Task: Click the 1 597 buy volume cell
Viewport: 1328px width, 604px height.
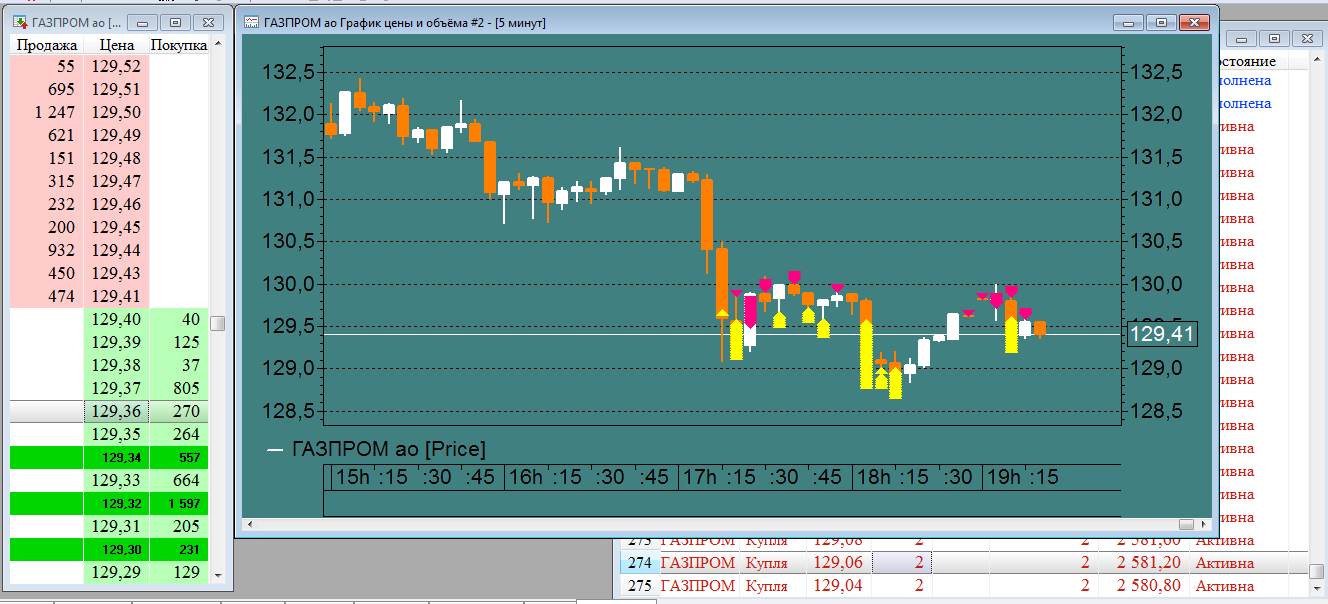Action: coord(179,503)
